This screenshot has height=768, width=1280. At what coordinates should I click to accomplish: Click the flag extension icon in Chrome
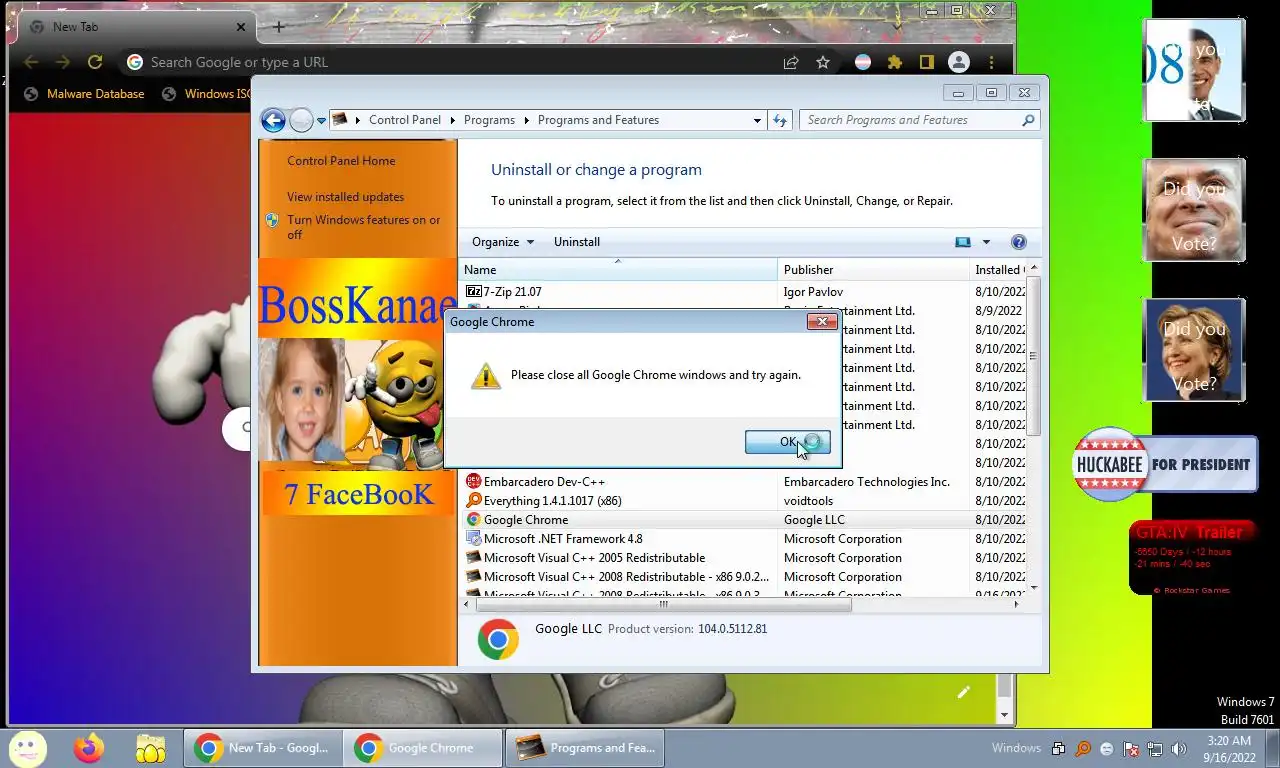point(863,62)
